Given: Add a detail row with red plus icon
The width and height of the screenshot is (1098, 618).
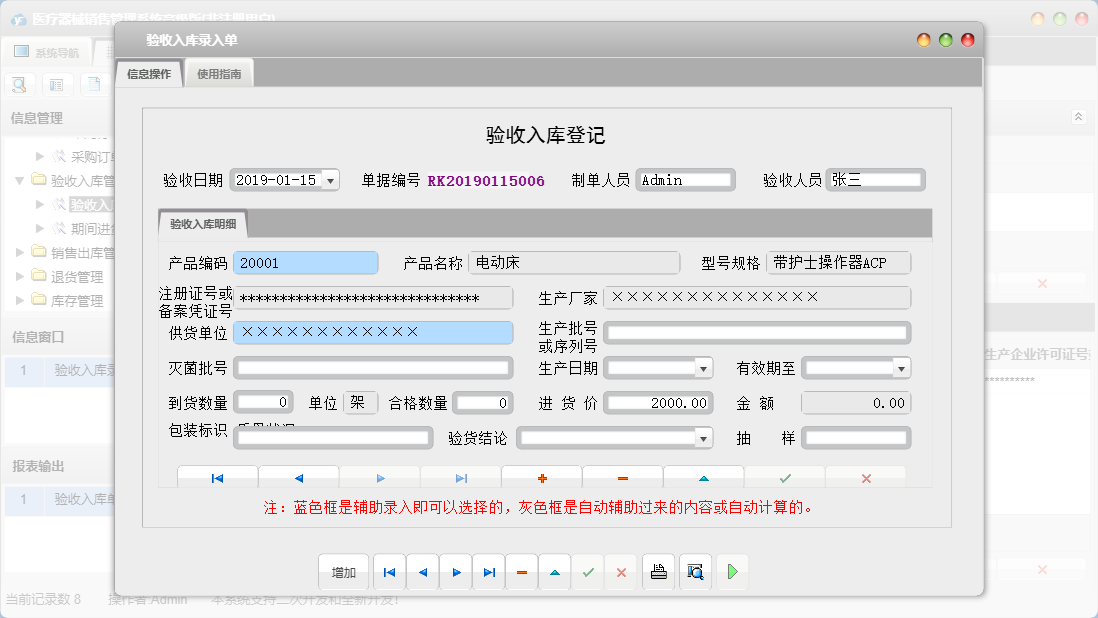Looking at the screenshot, I should (x=541, y=477).
